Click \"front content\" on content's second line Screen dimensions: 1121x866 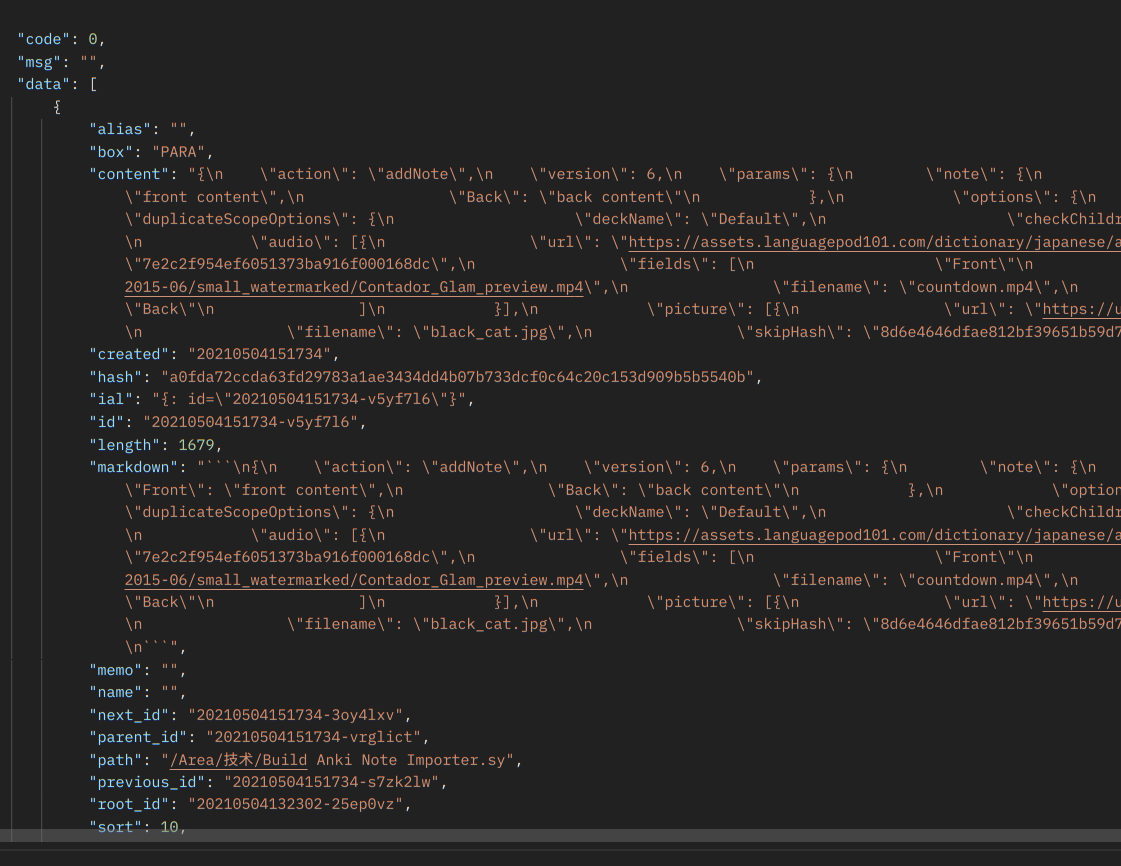[205, 197]
